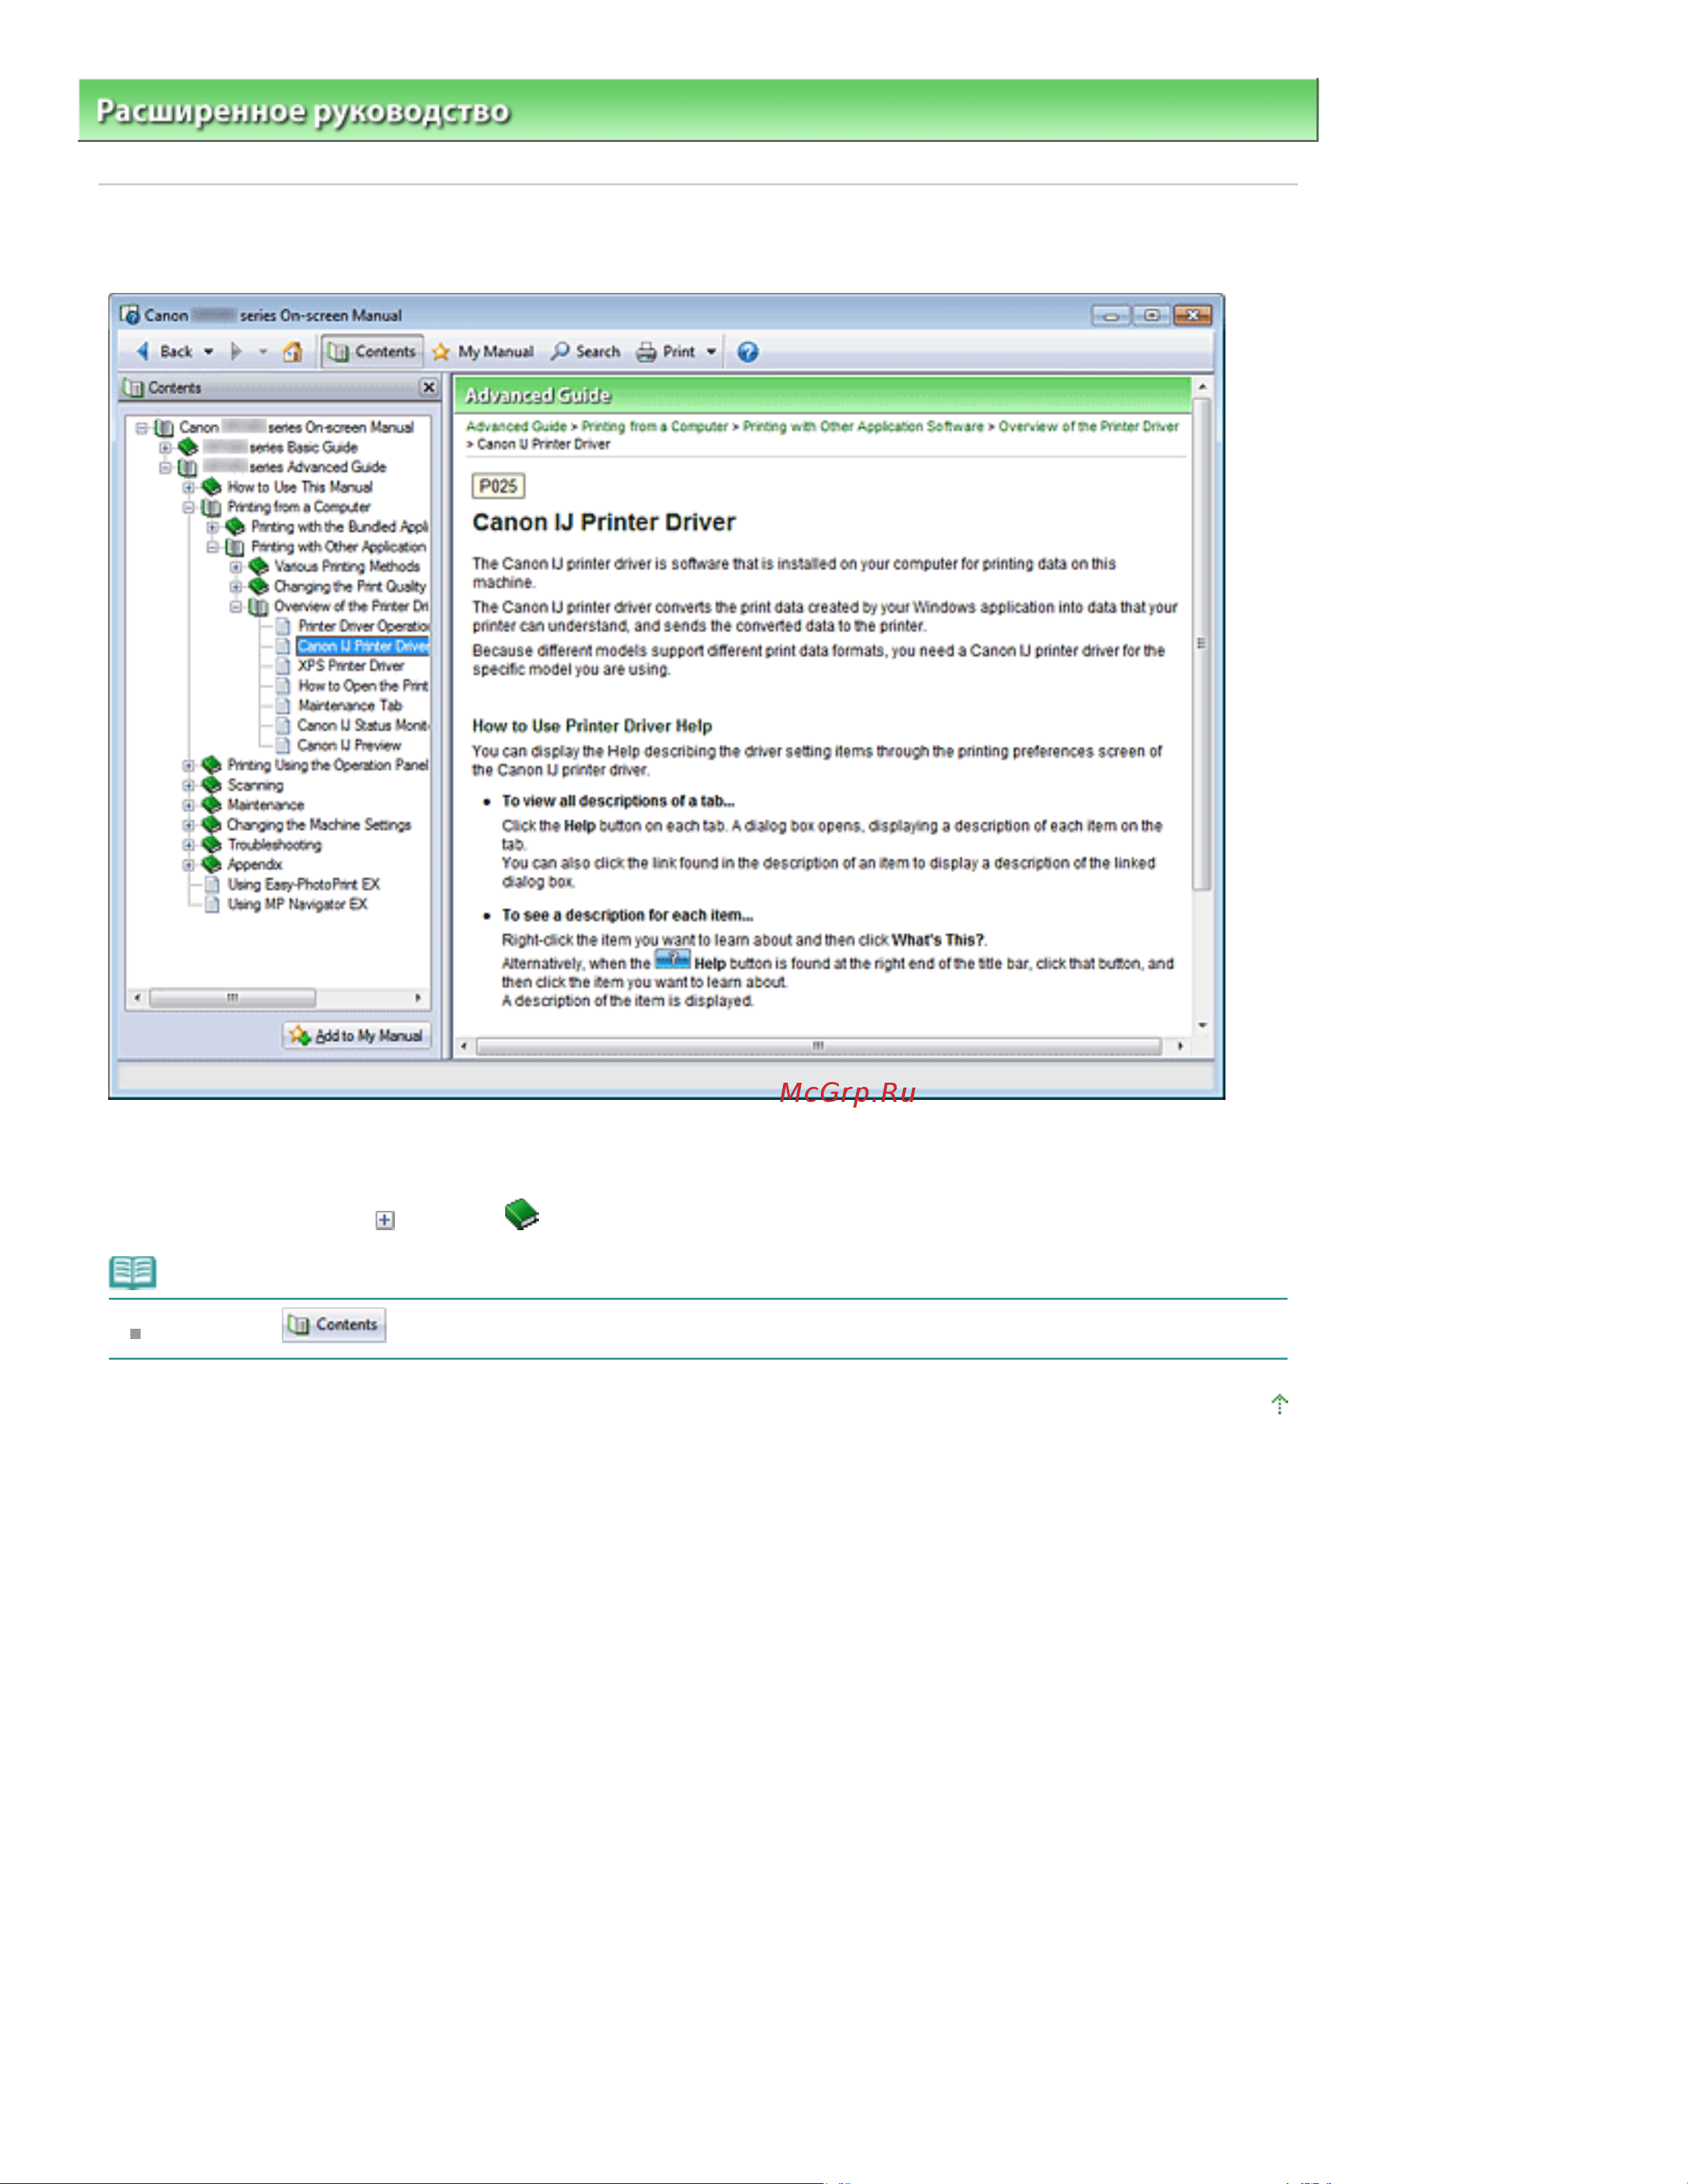1688x2184 pixels.
Task: Click the P025 page code label
Action: click(x=498, y=487)
